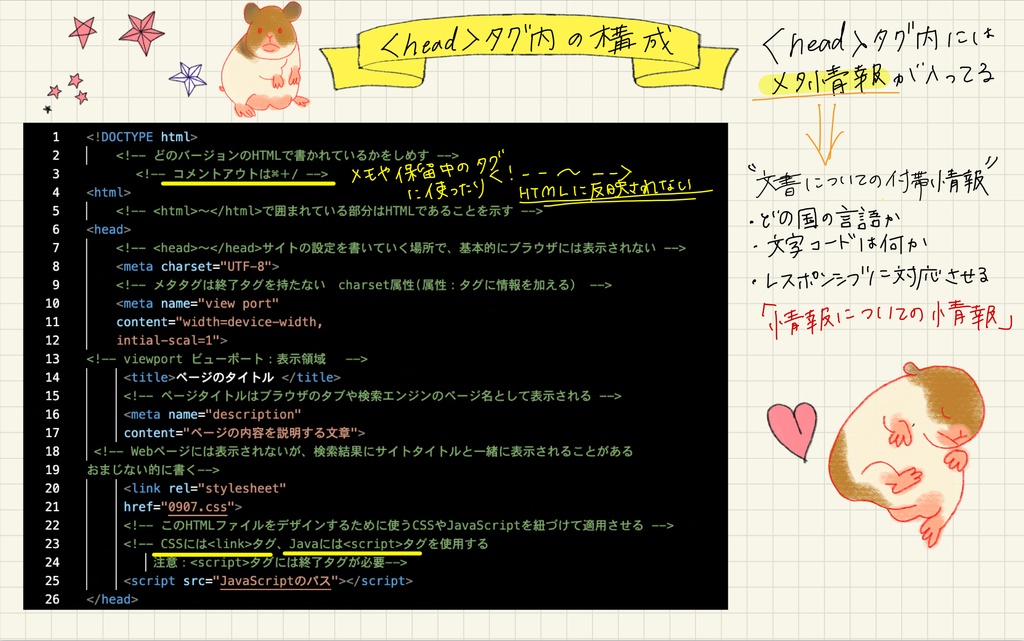Click the closing '</head>' tag on line 26
Image resolution: width=1024 pixels, height=641 pixels.
(112, 599)
